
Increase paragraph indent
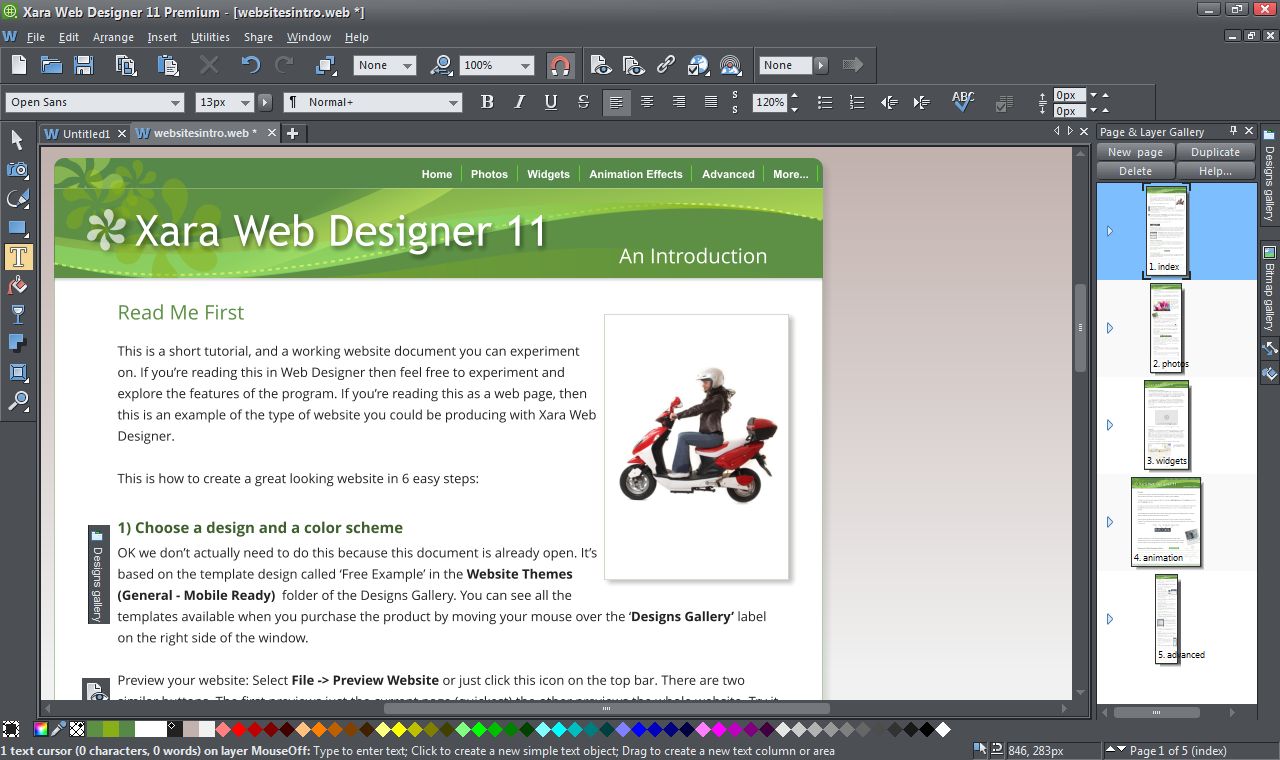click(x=921, y=102)
